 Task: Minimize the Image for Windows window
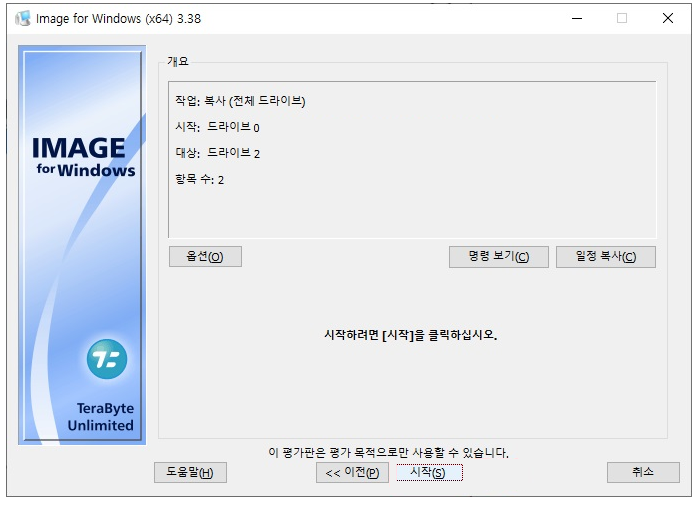577,18
